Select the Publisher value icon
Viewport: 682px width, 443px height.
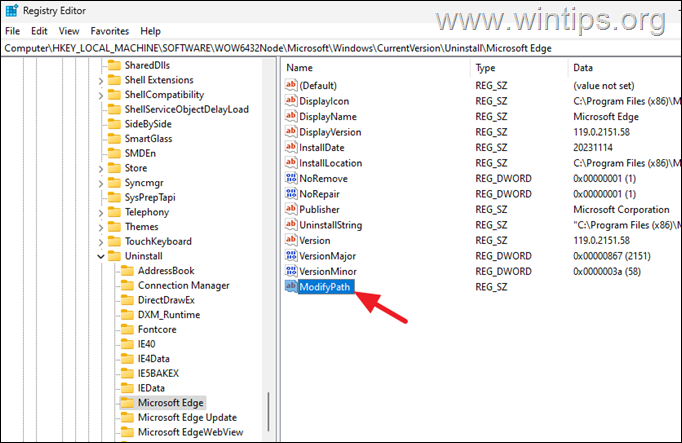[291, 209]
